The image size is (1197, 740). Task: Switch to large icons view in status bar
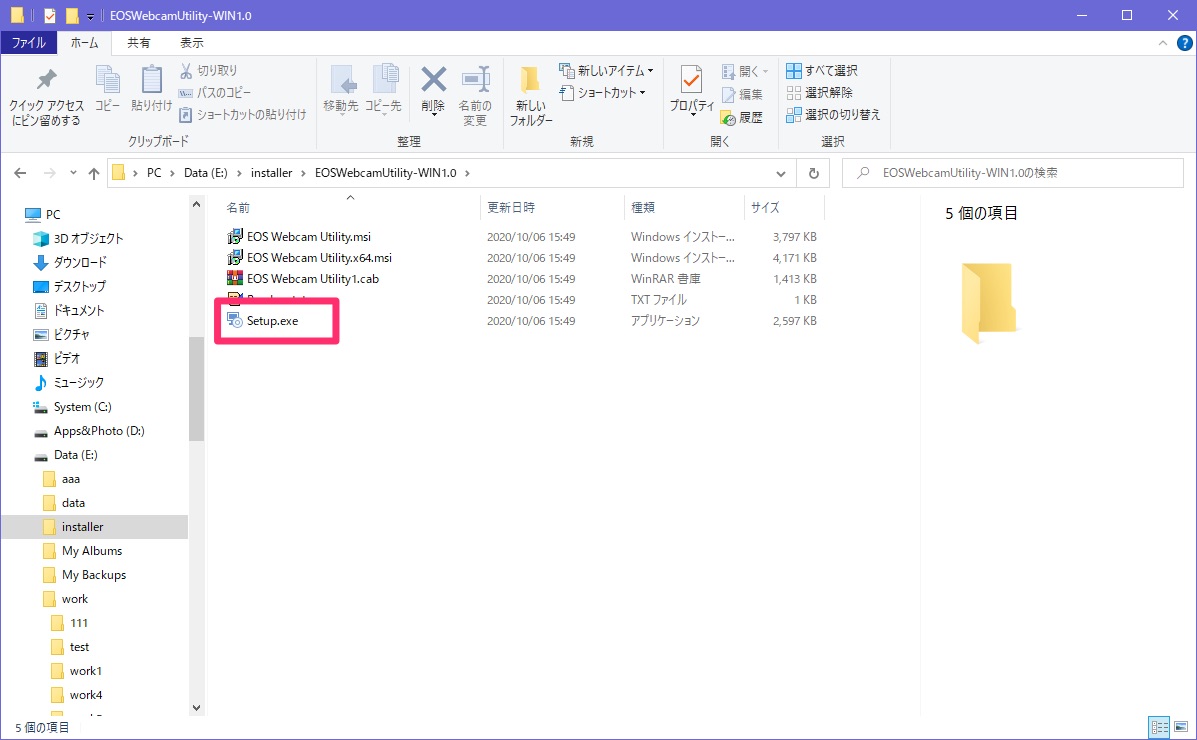pos(1181,727)
